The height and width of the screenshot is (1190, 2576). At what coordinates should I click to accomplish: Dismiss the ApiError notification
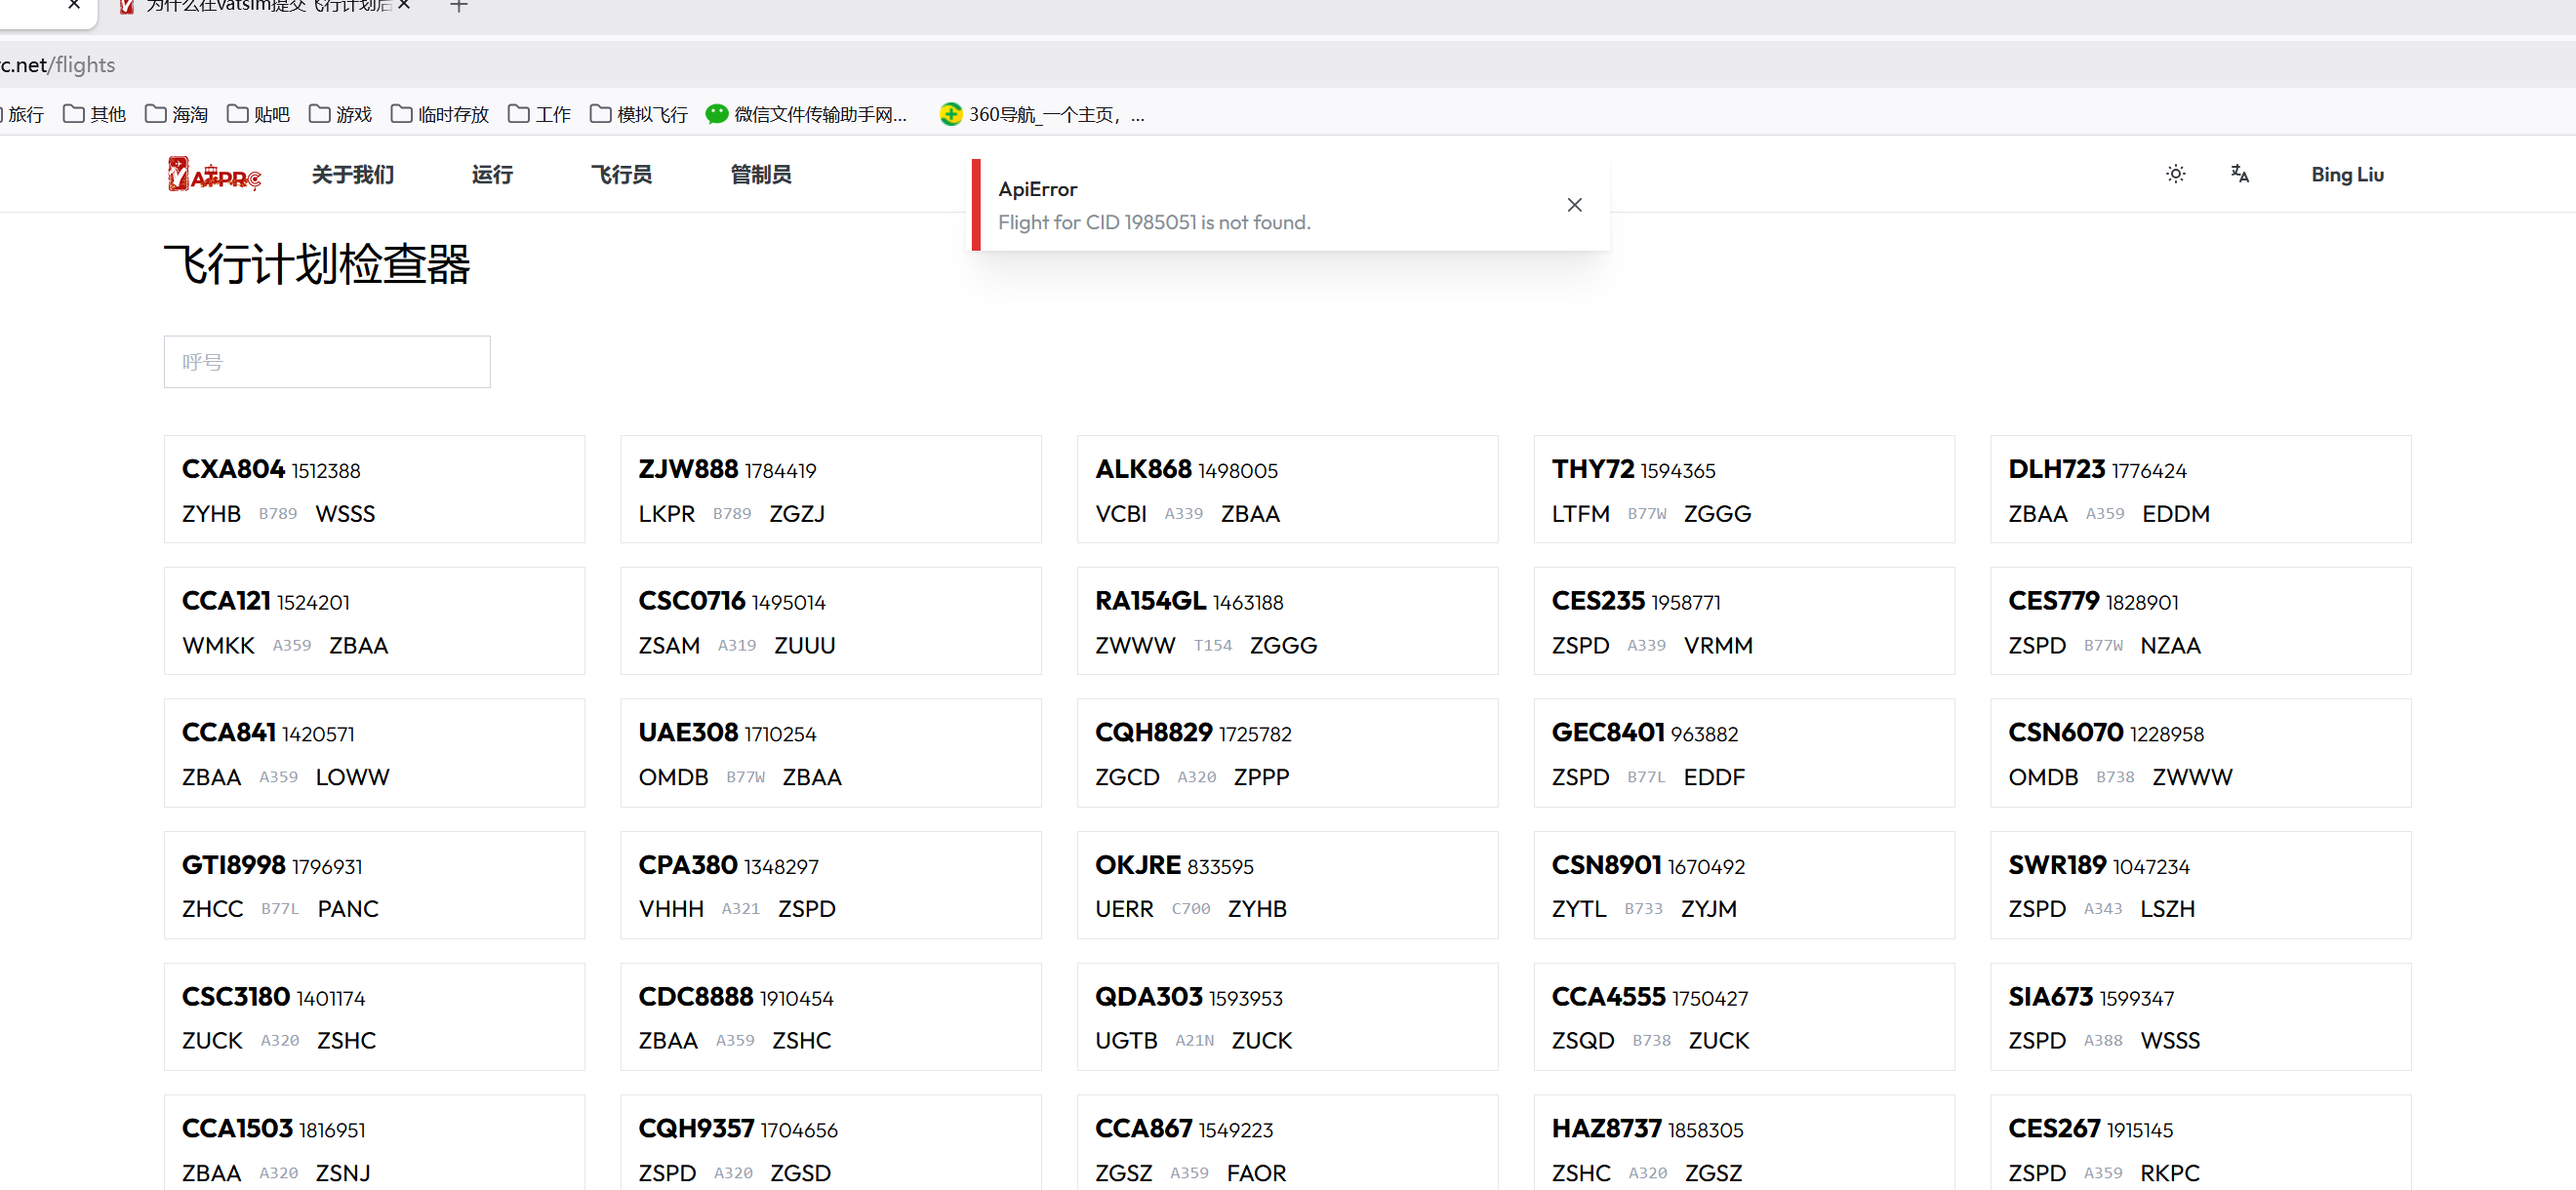click(x=1574, y=205)
